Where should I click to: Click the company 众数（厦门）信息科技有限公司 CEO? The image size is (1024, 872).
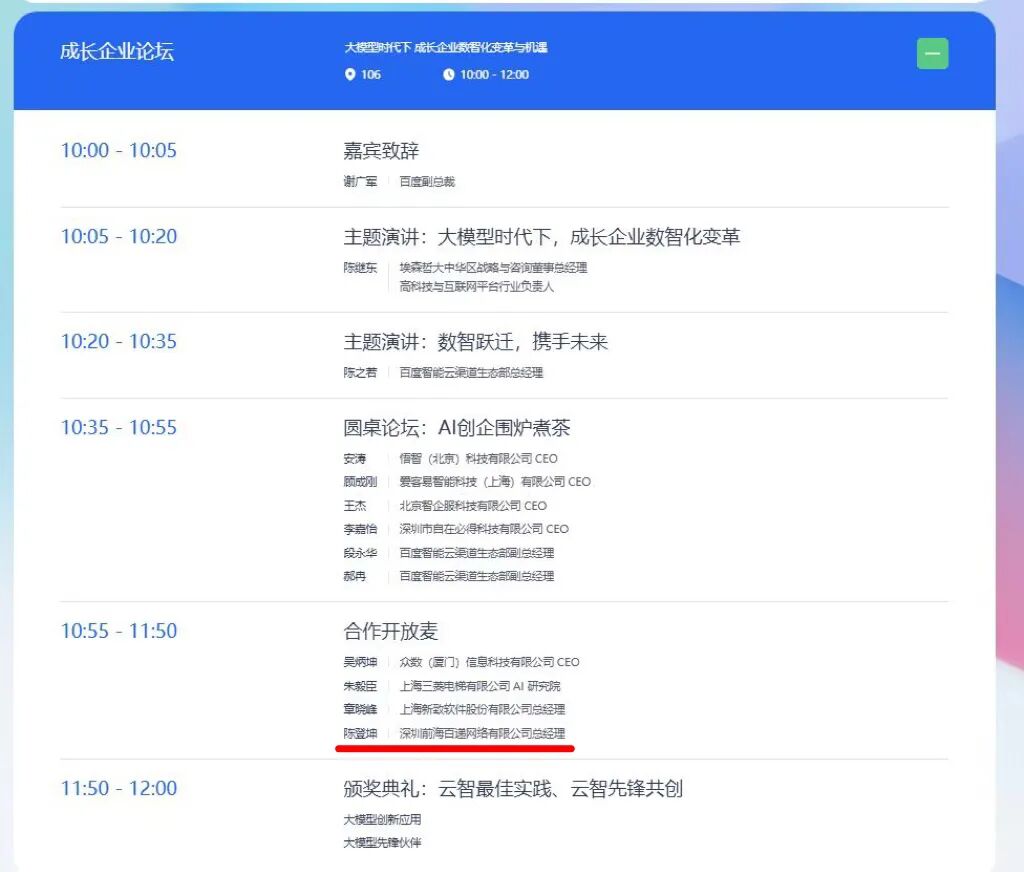tap(489, 662)
